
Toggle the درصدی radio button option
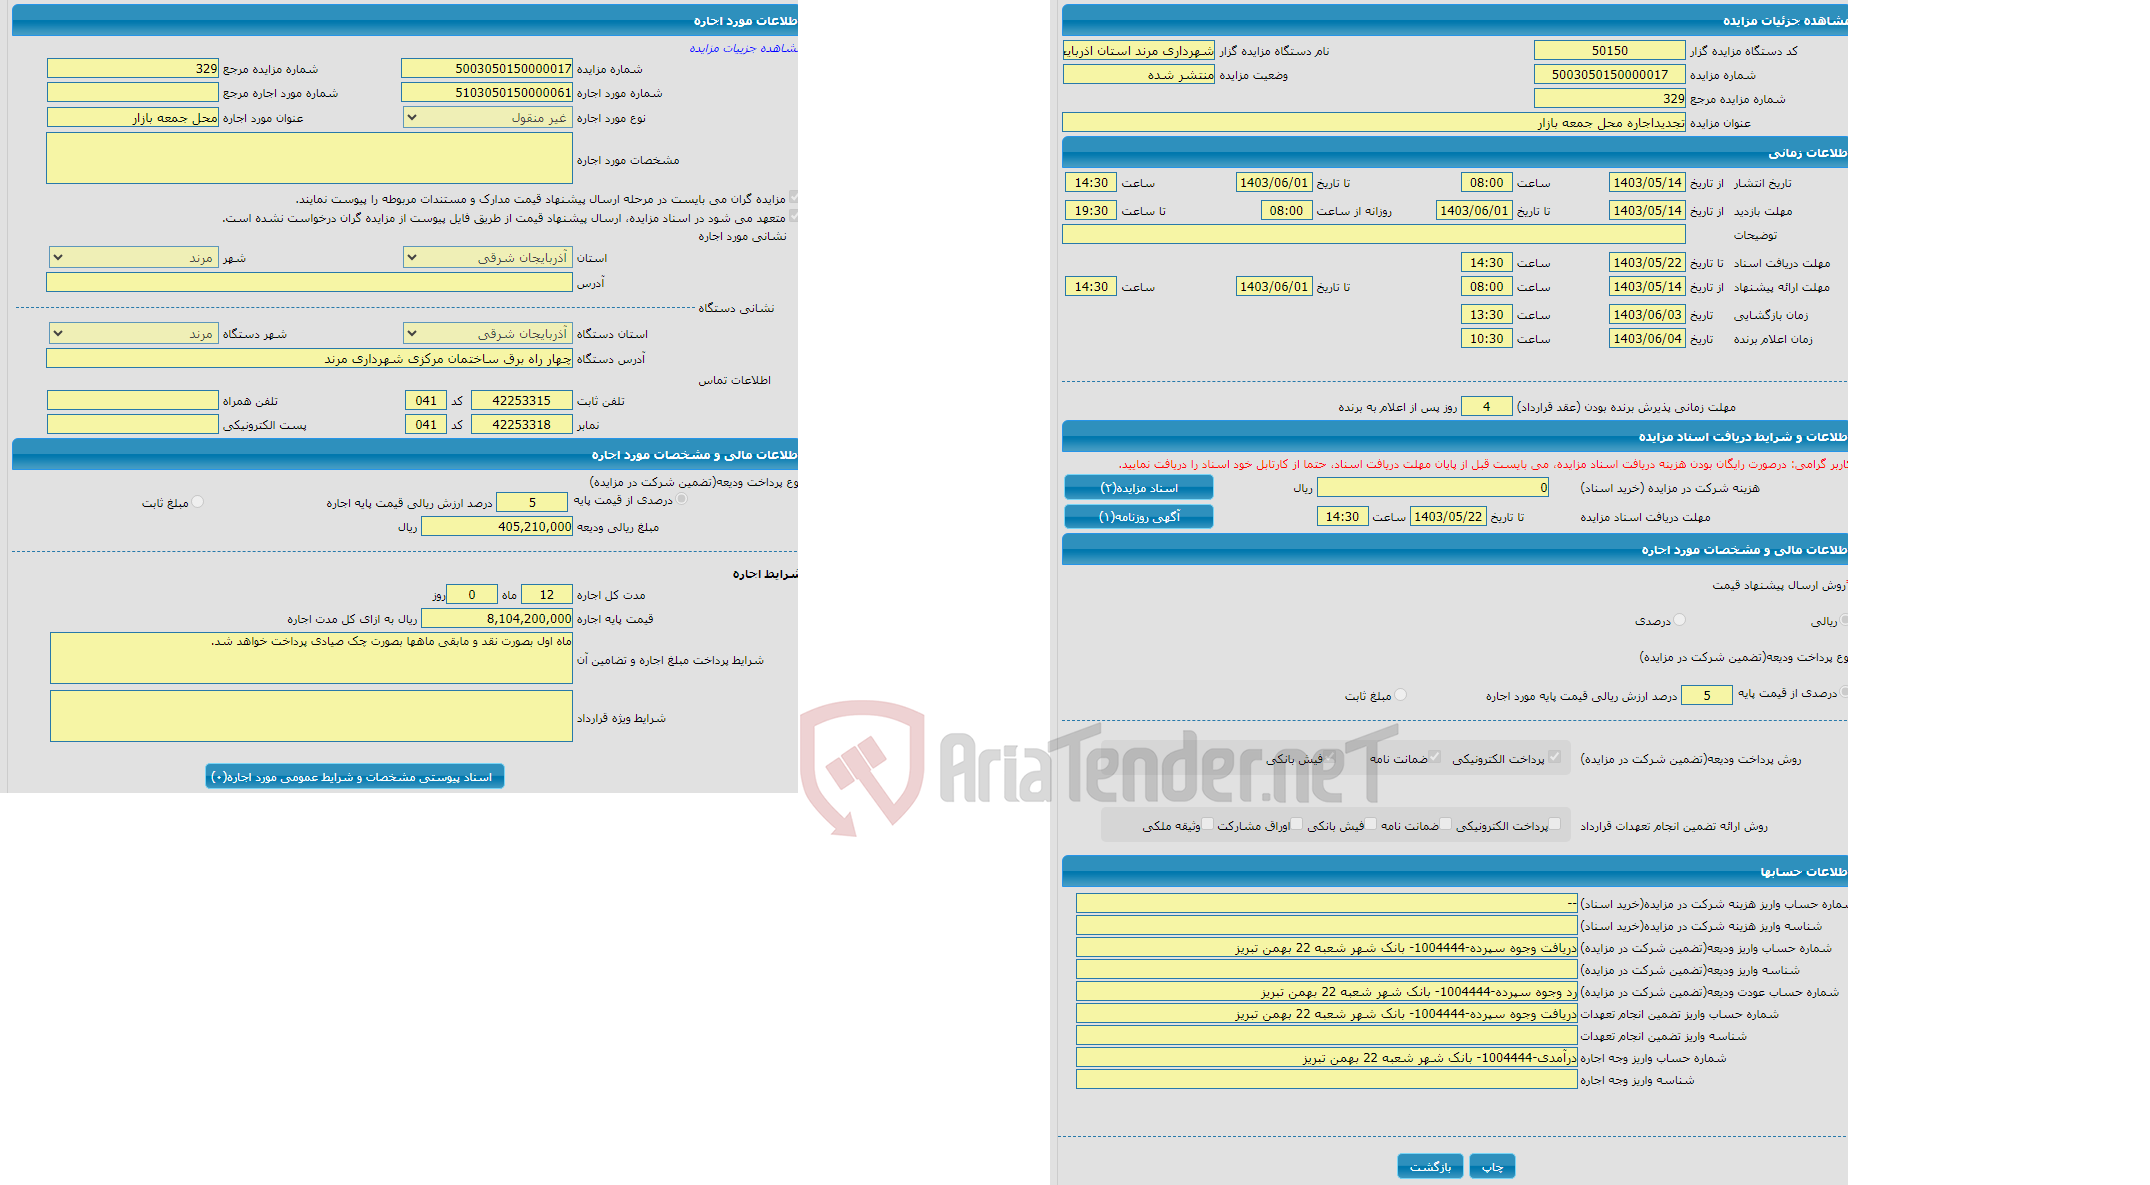point(1686,619)
